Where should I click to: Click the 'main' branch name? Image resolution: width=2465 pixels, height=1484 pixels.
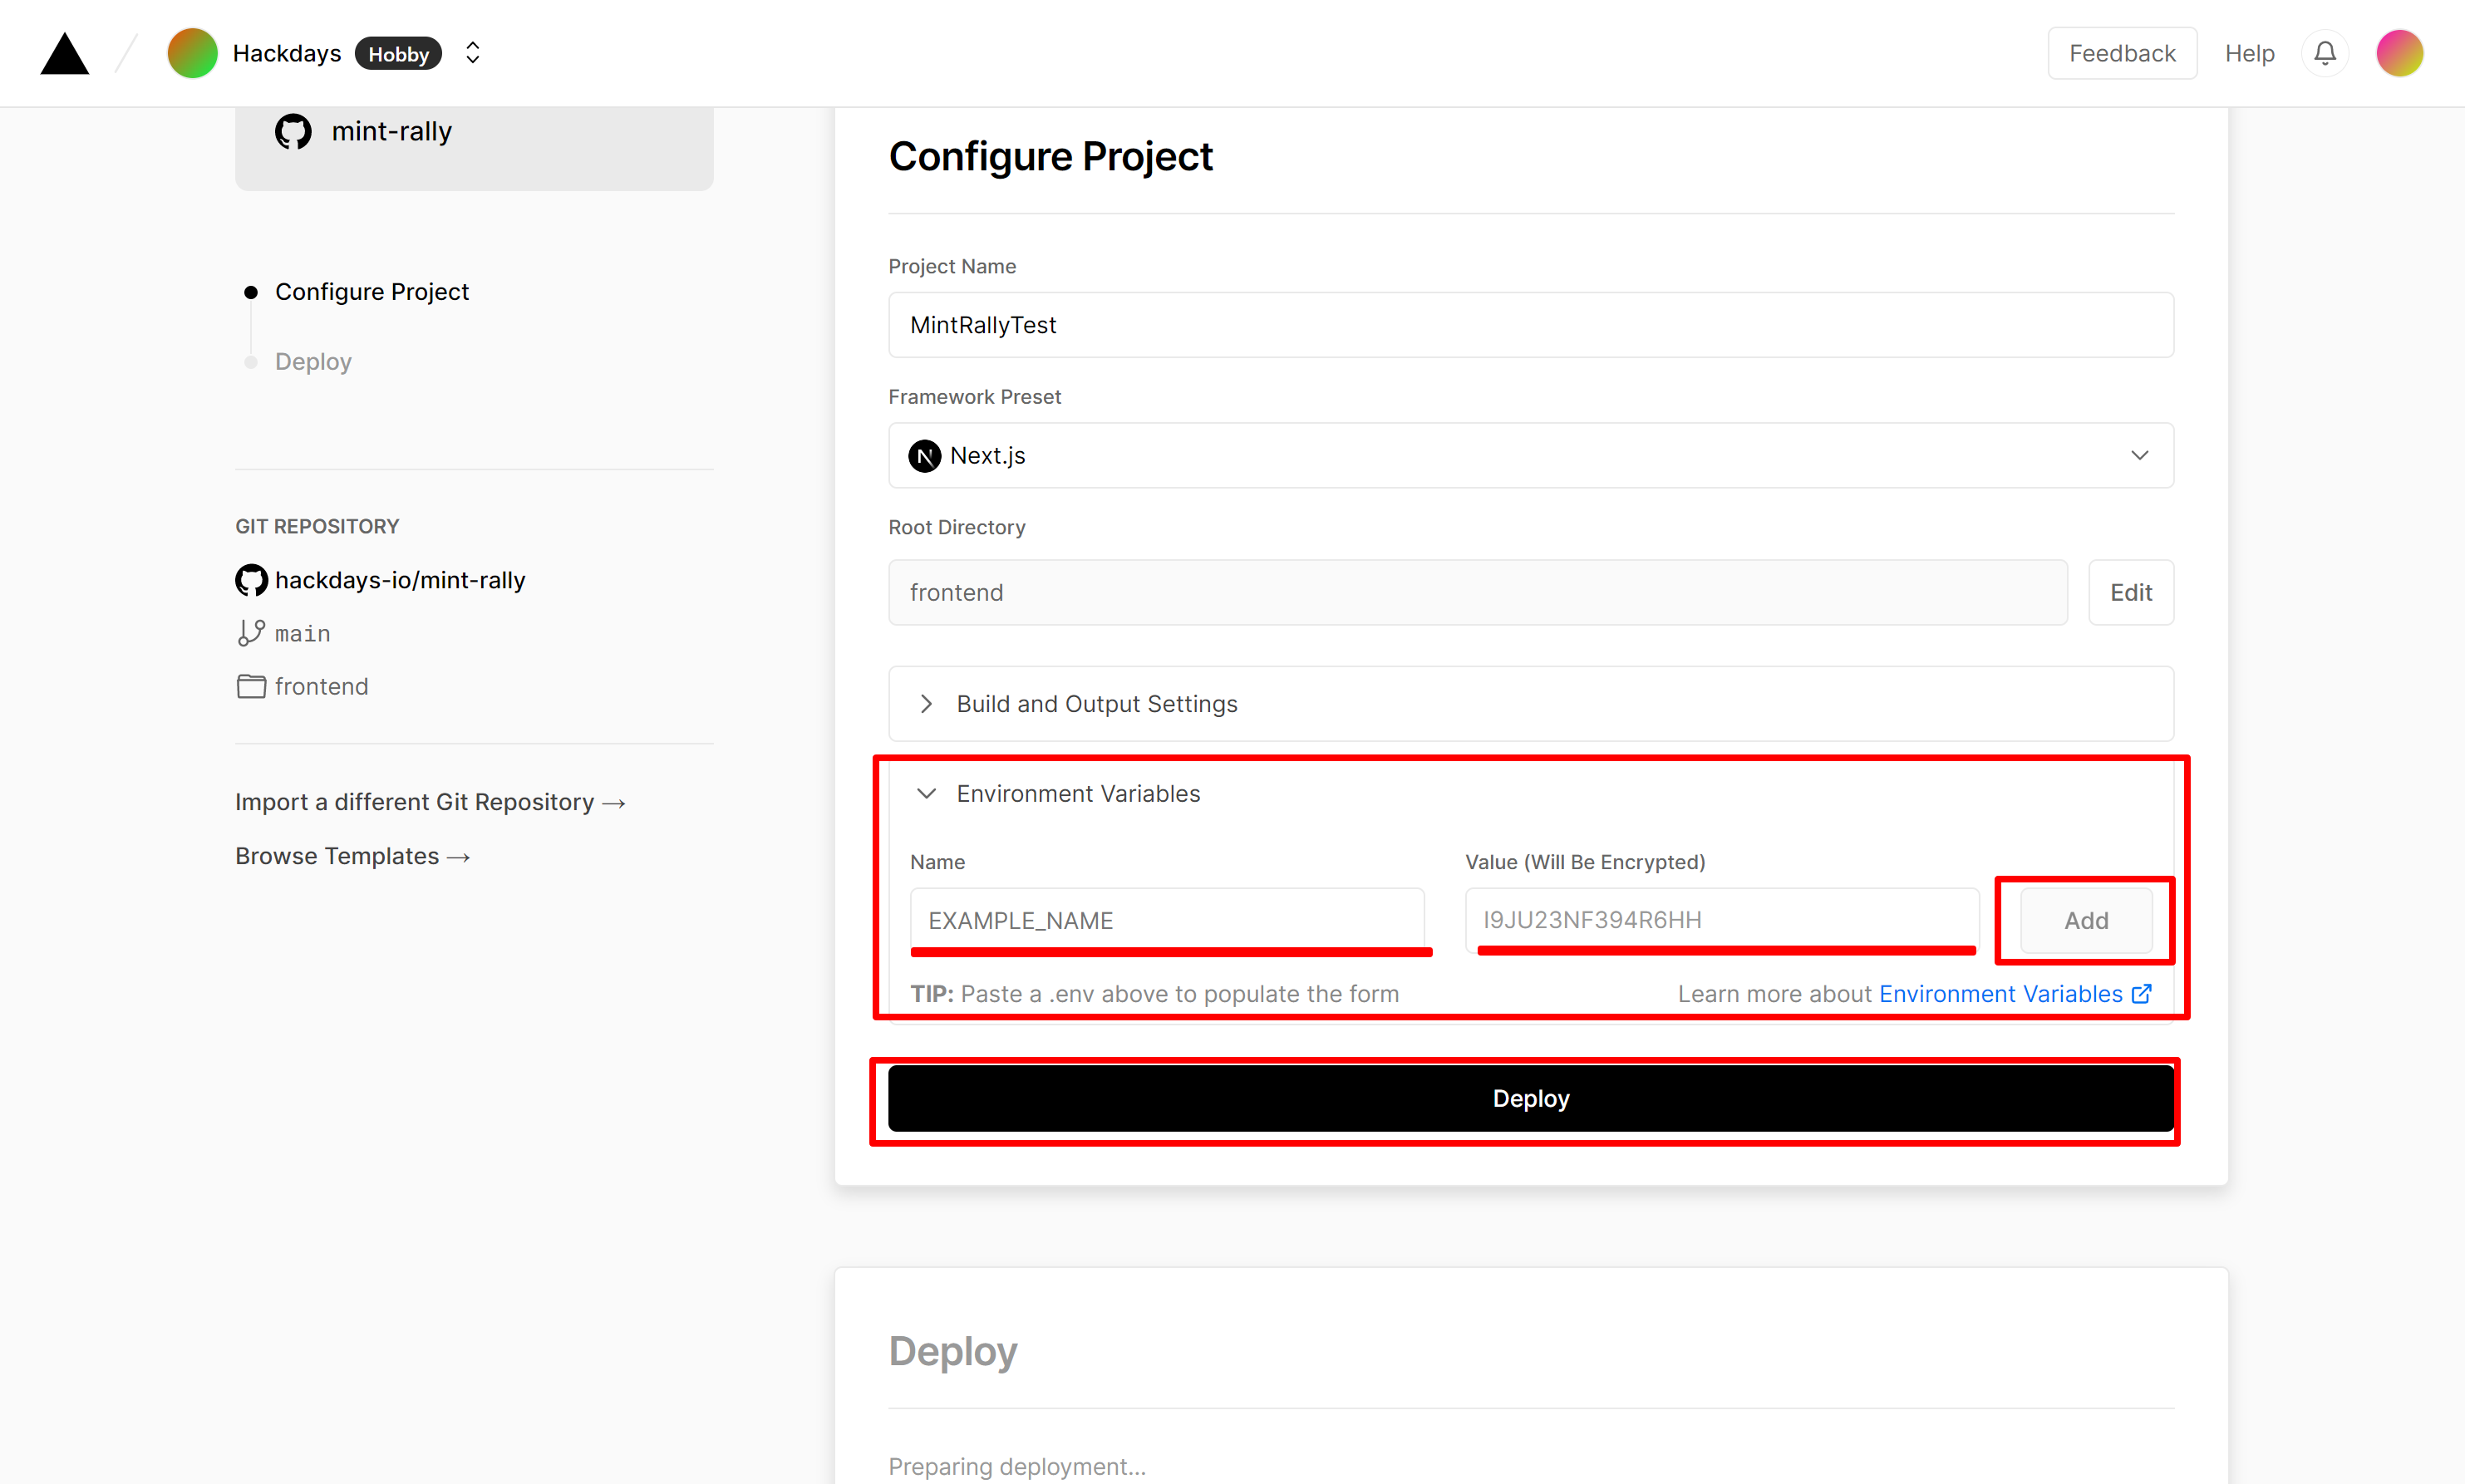(x=302, y=633)
